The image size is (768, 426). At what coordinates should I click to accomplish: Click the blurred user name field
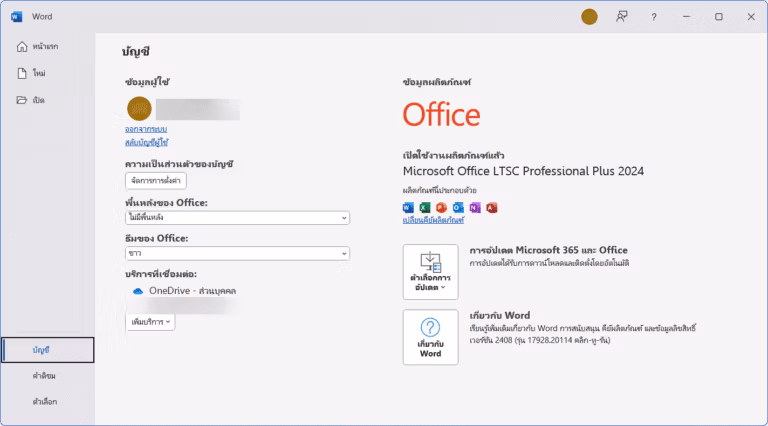(198, 109)
